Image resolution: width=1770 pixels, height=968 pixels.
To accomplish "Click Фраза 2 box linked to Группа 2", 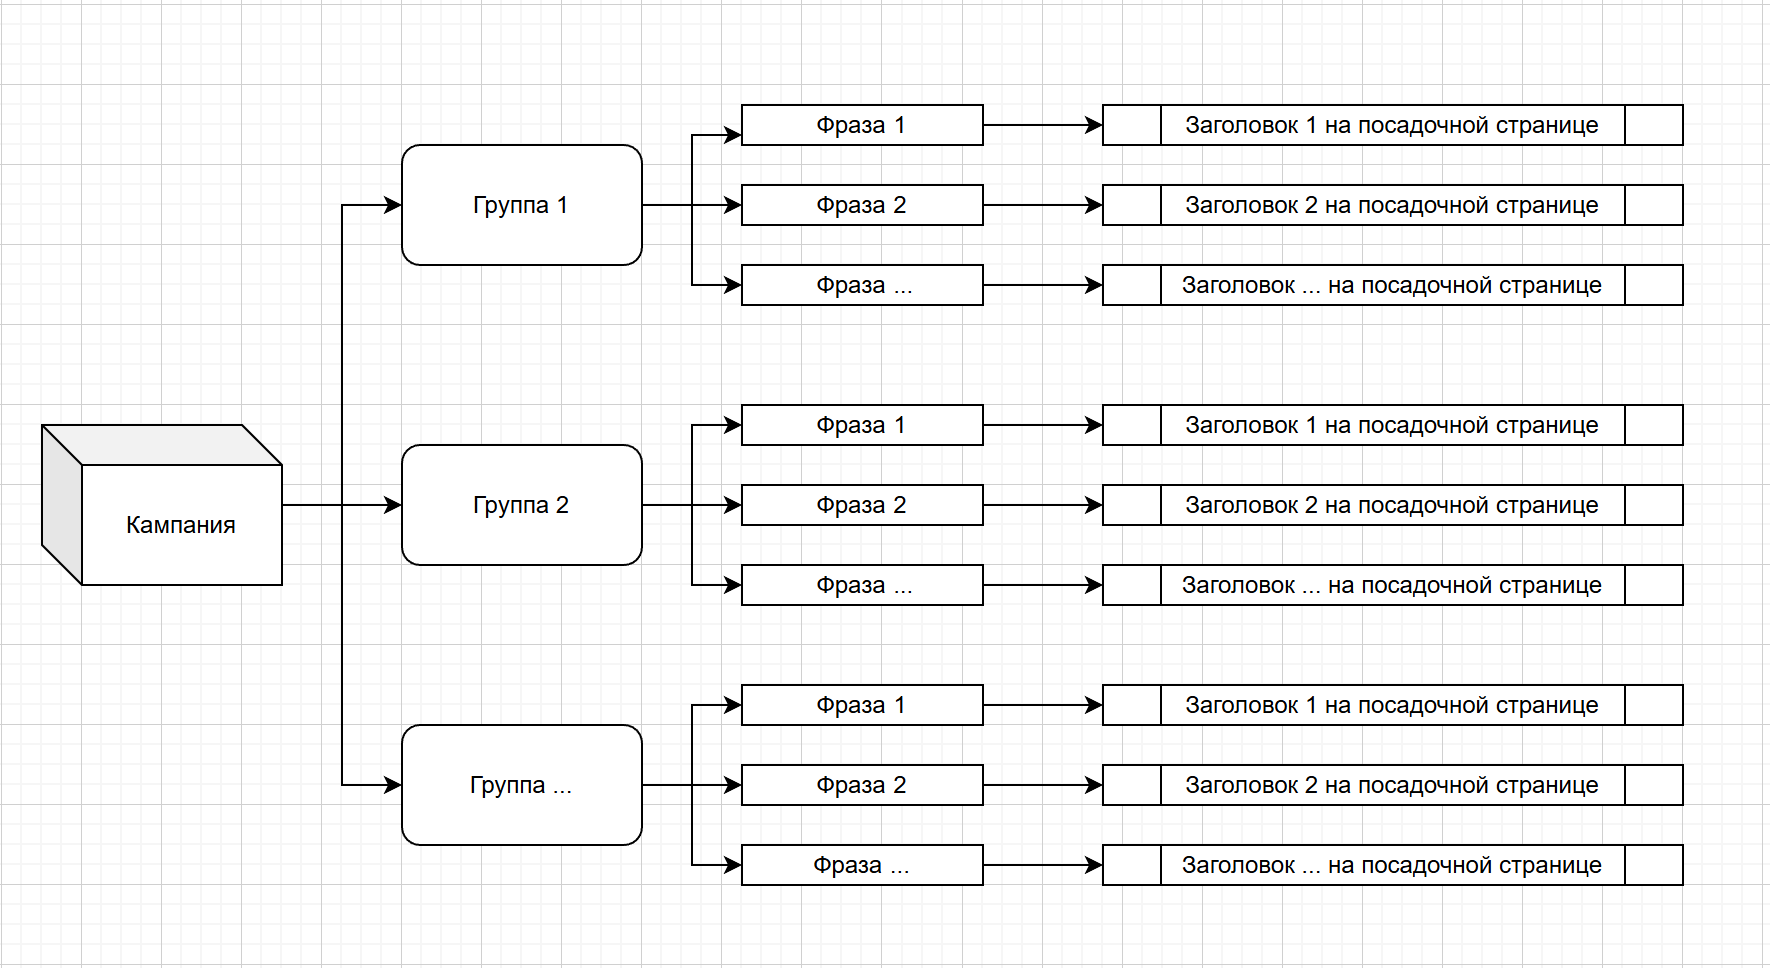I will [x=862, y=505].
